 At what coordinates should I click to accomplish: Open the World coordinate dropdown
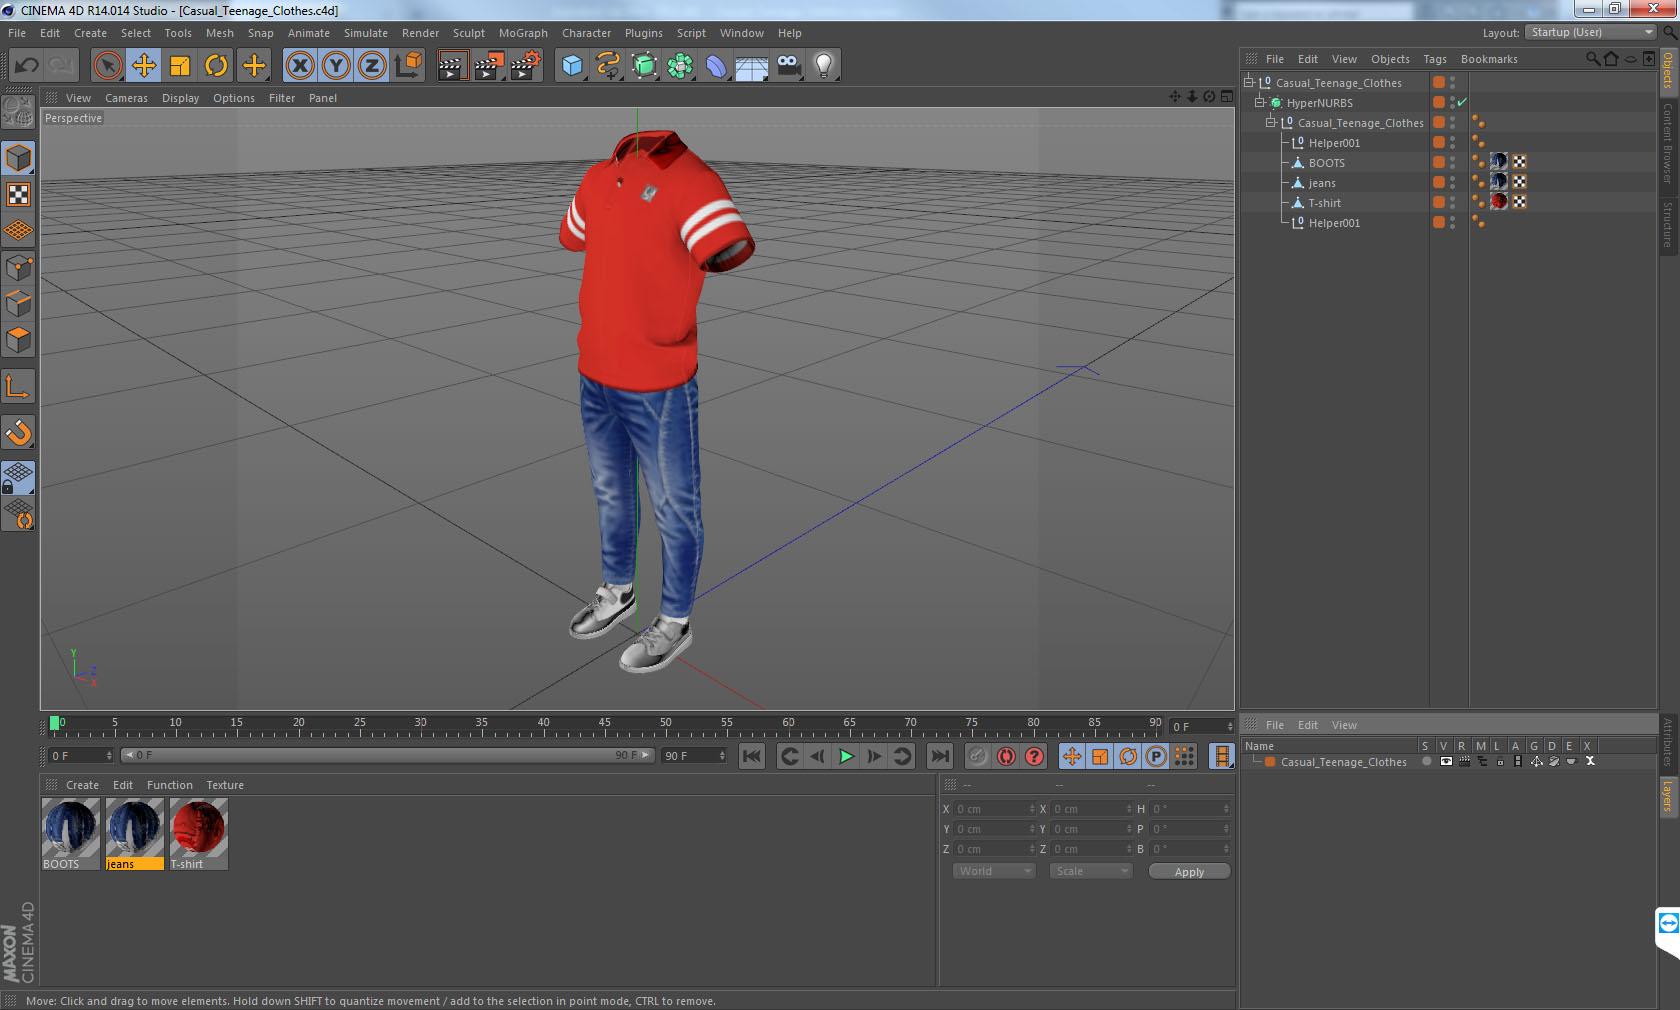pyautogui.click(x=994, y=871)
